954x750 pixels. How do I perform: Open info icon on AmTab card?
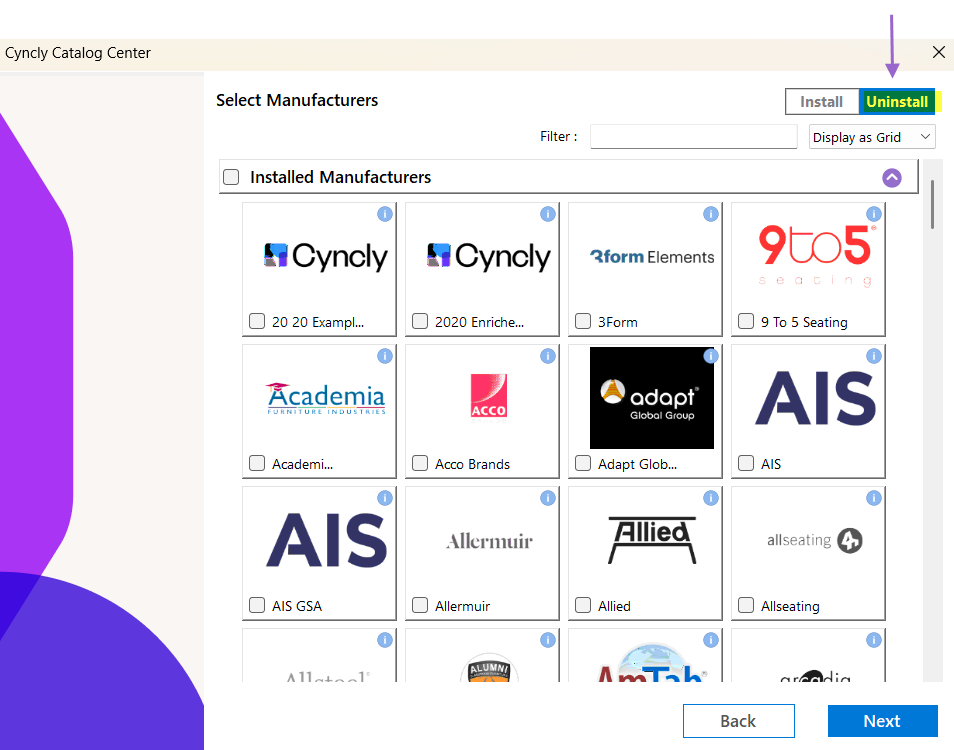click(711, 640)
